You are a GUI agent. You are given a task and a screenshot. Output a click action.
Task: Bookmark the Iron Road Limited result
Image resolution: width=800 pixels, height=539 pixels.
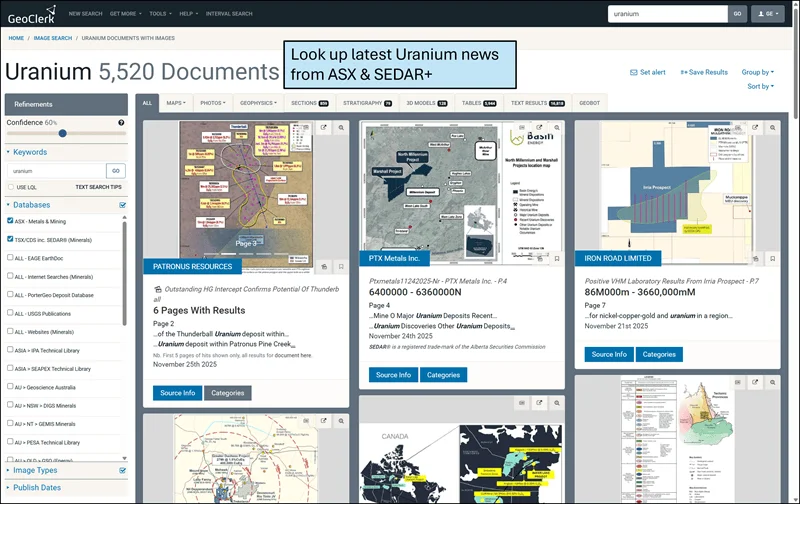773,258
